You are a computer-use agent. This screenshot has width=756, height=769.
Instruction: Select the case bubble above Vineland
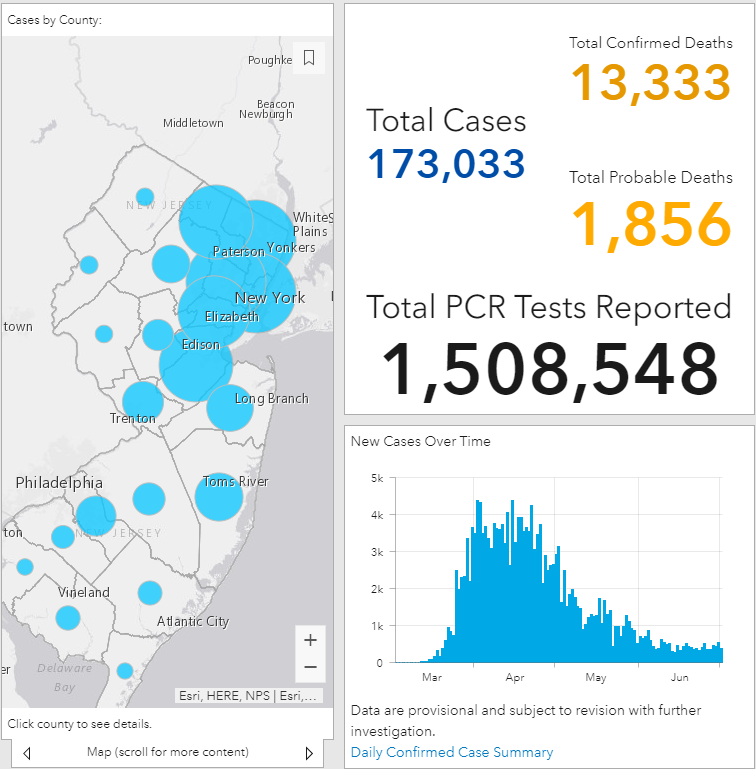tap(63, 537)
